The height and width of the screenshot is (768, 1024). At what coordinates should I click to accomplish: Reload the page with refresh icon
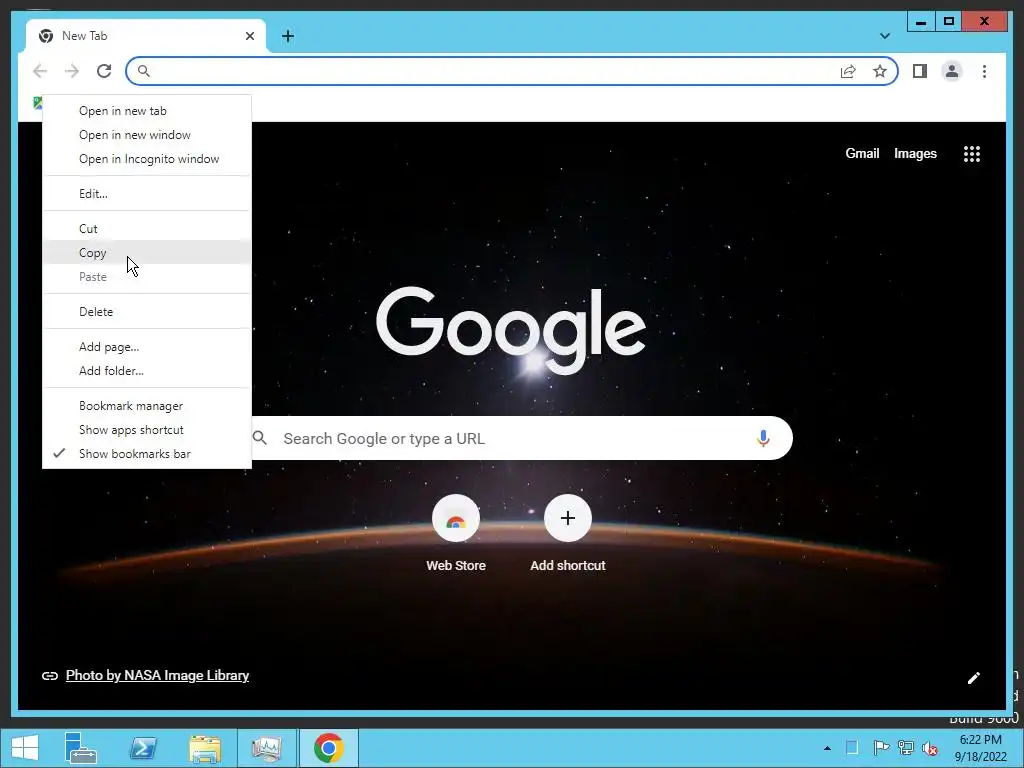click(104, 71)
